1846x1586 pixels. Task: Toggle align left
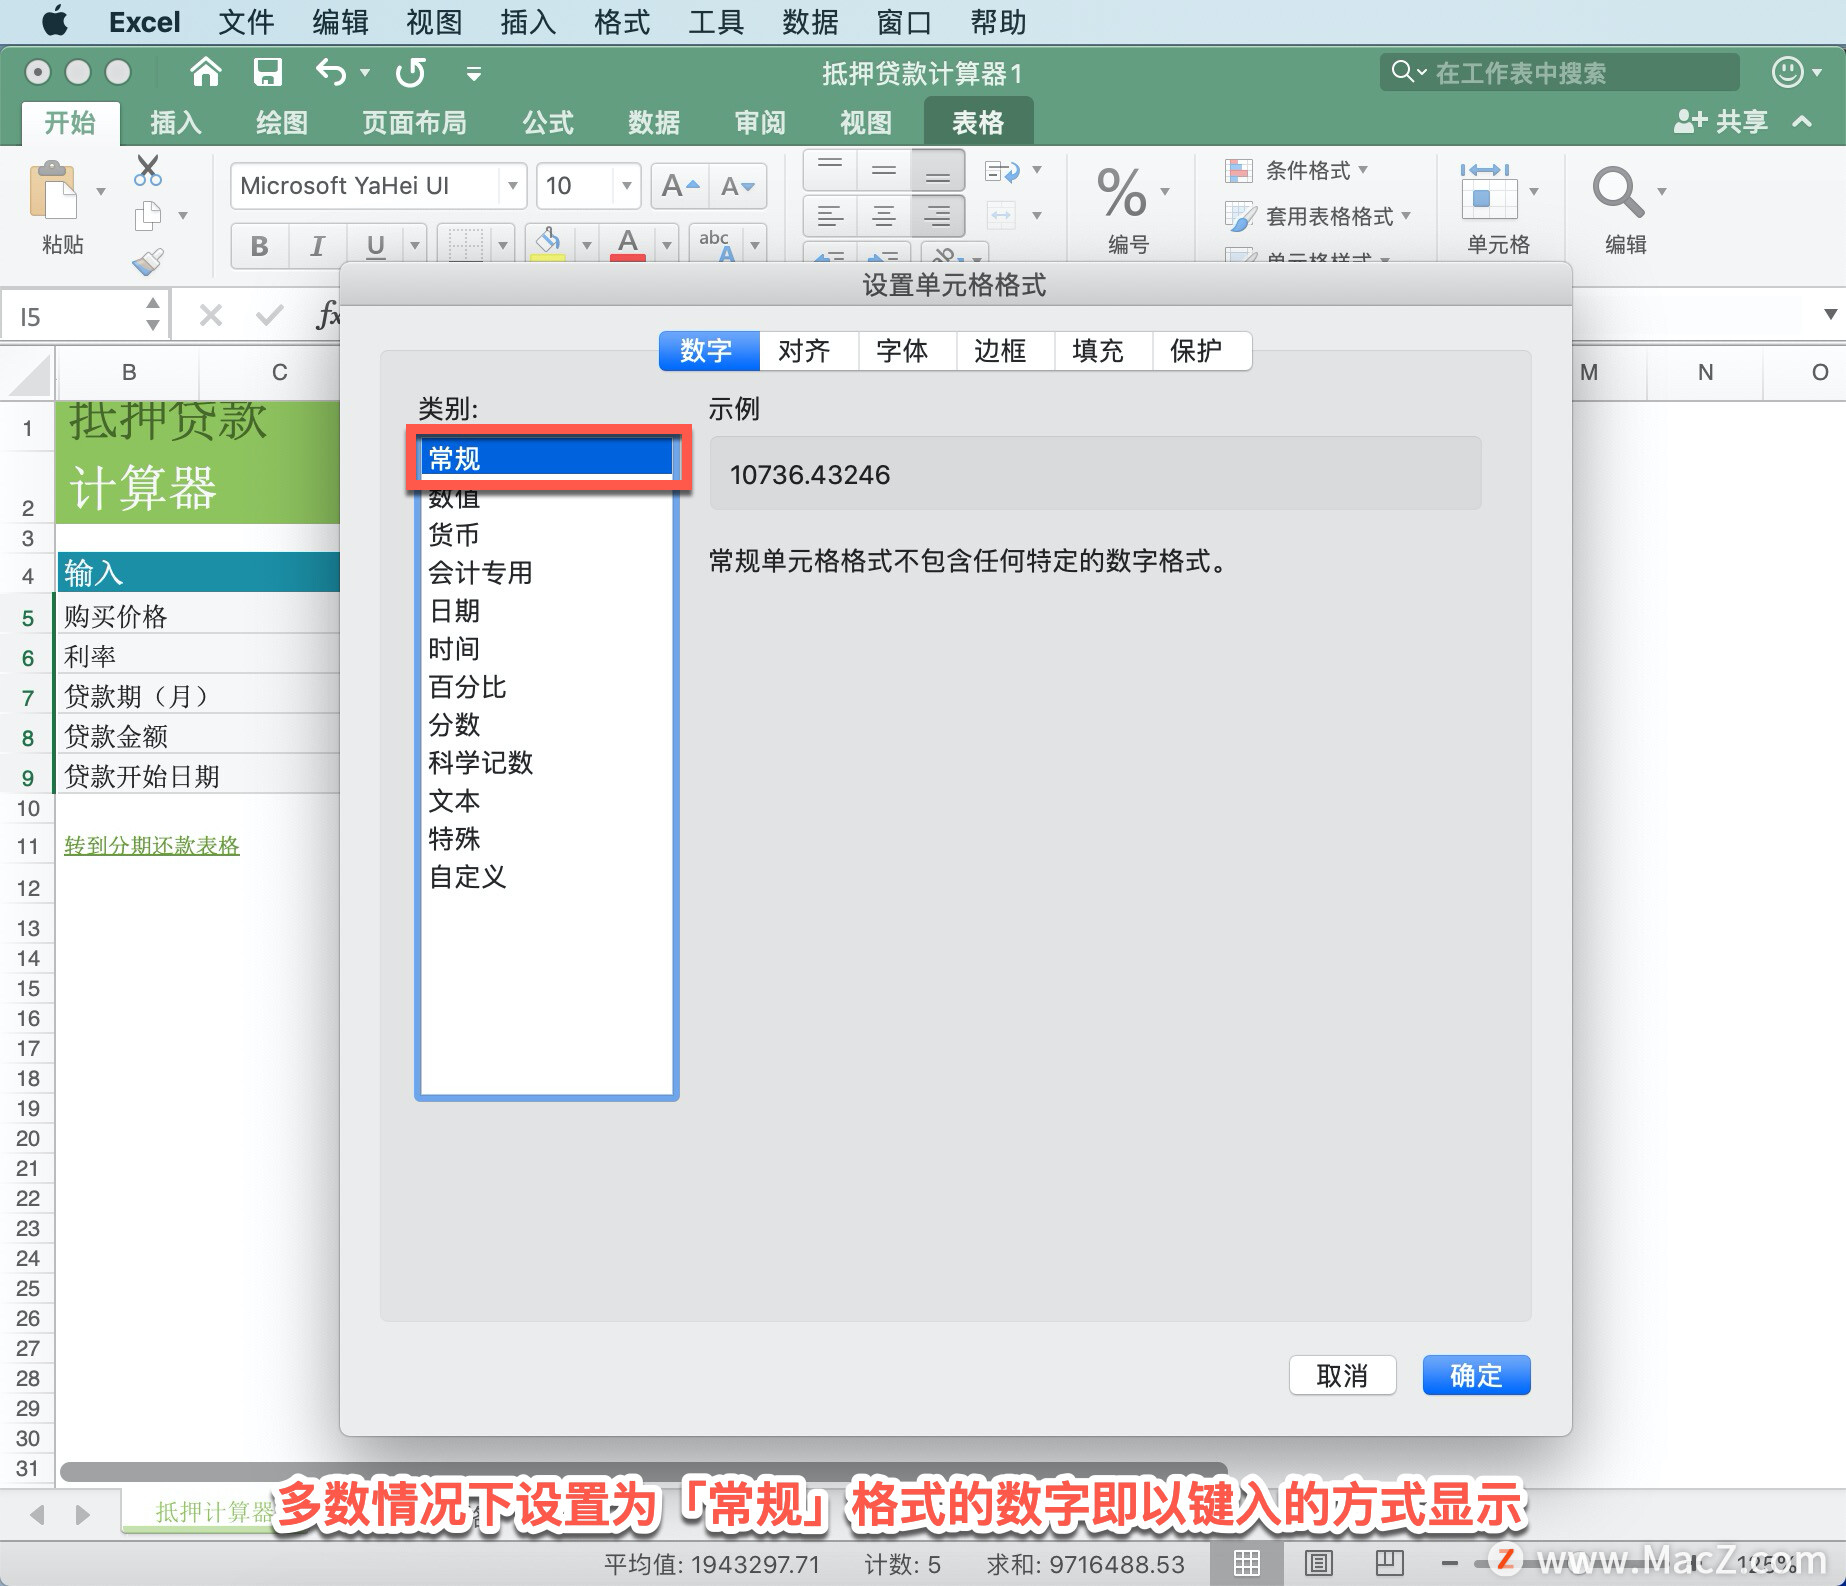click(830, 215)
